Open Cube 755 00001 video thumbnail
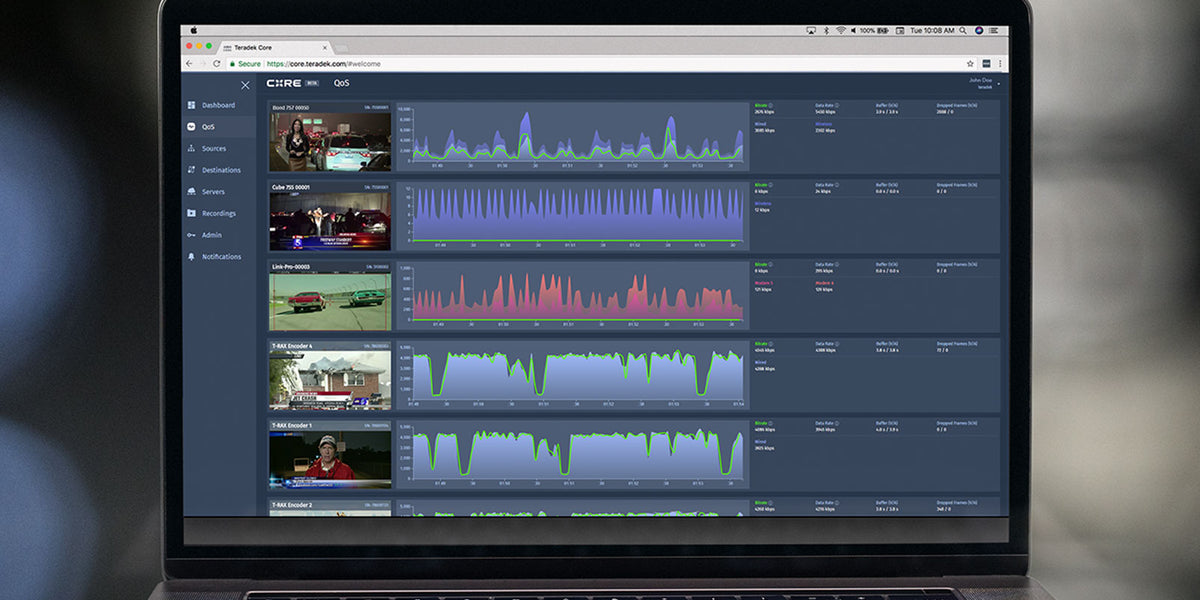 coord(330,221)
